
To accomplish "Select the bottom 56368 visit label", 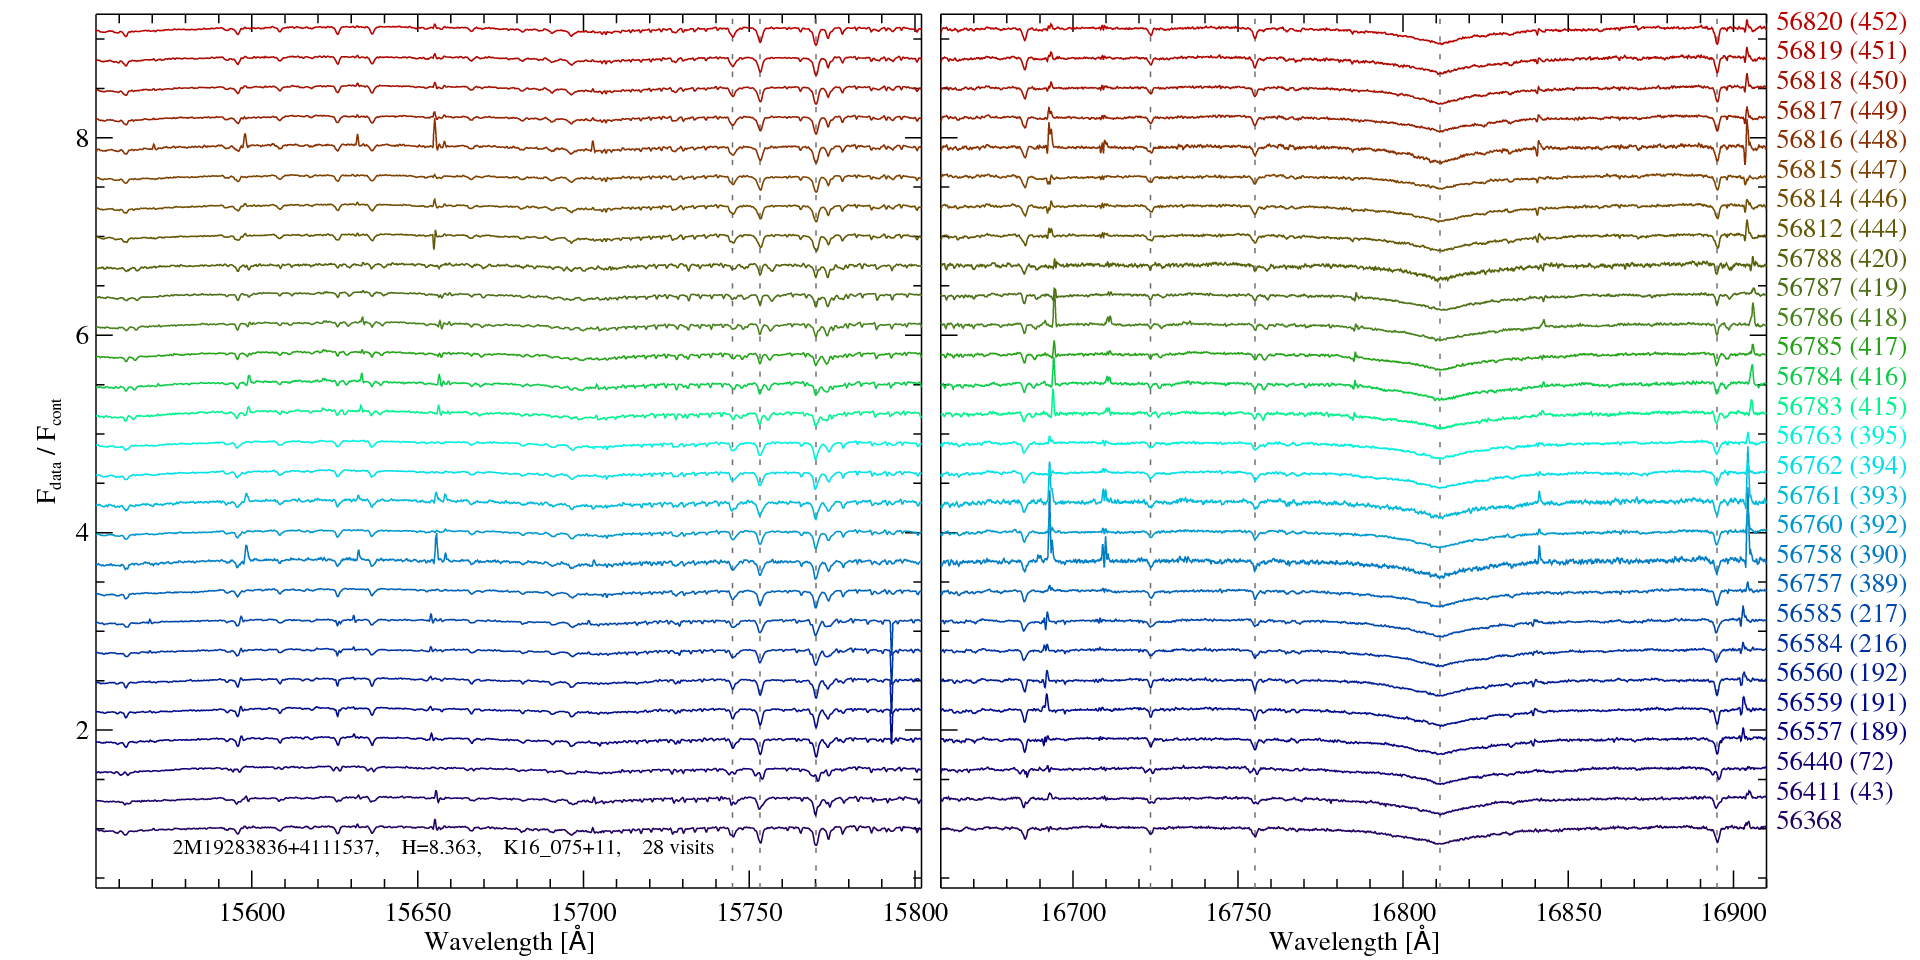I will pyautogui.click(x=1808, y=821).
